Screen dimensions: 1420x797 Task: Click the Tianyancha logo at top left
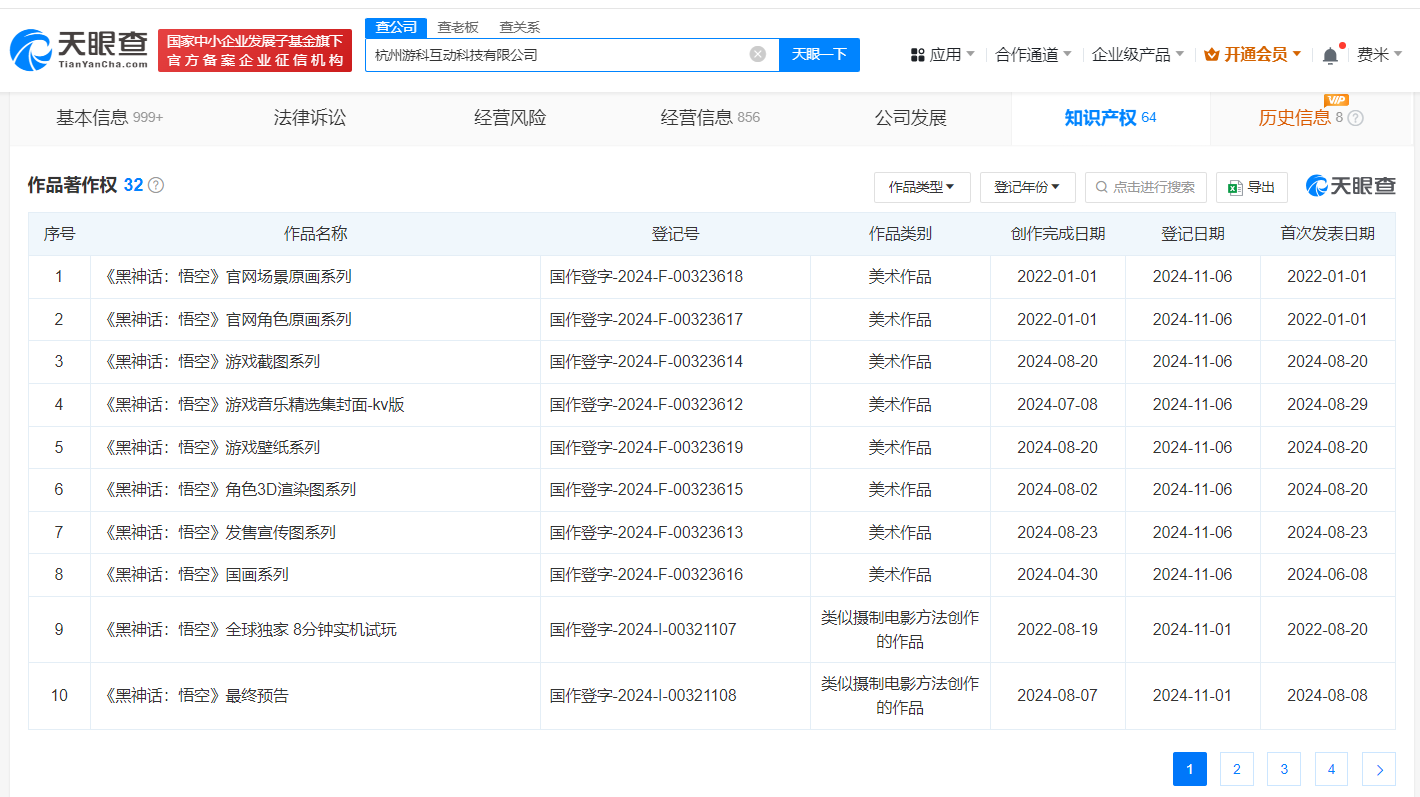[78, 45]
